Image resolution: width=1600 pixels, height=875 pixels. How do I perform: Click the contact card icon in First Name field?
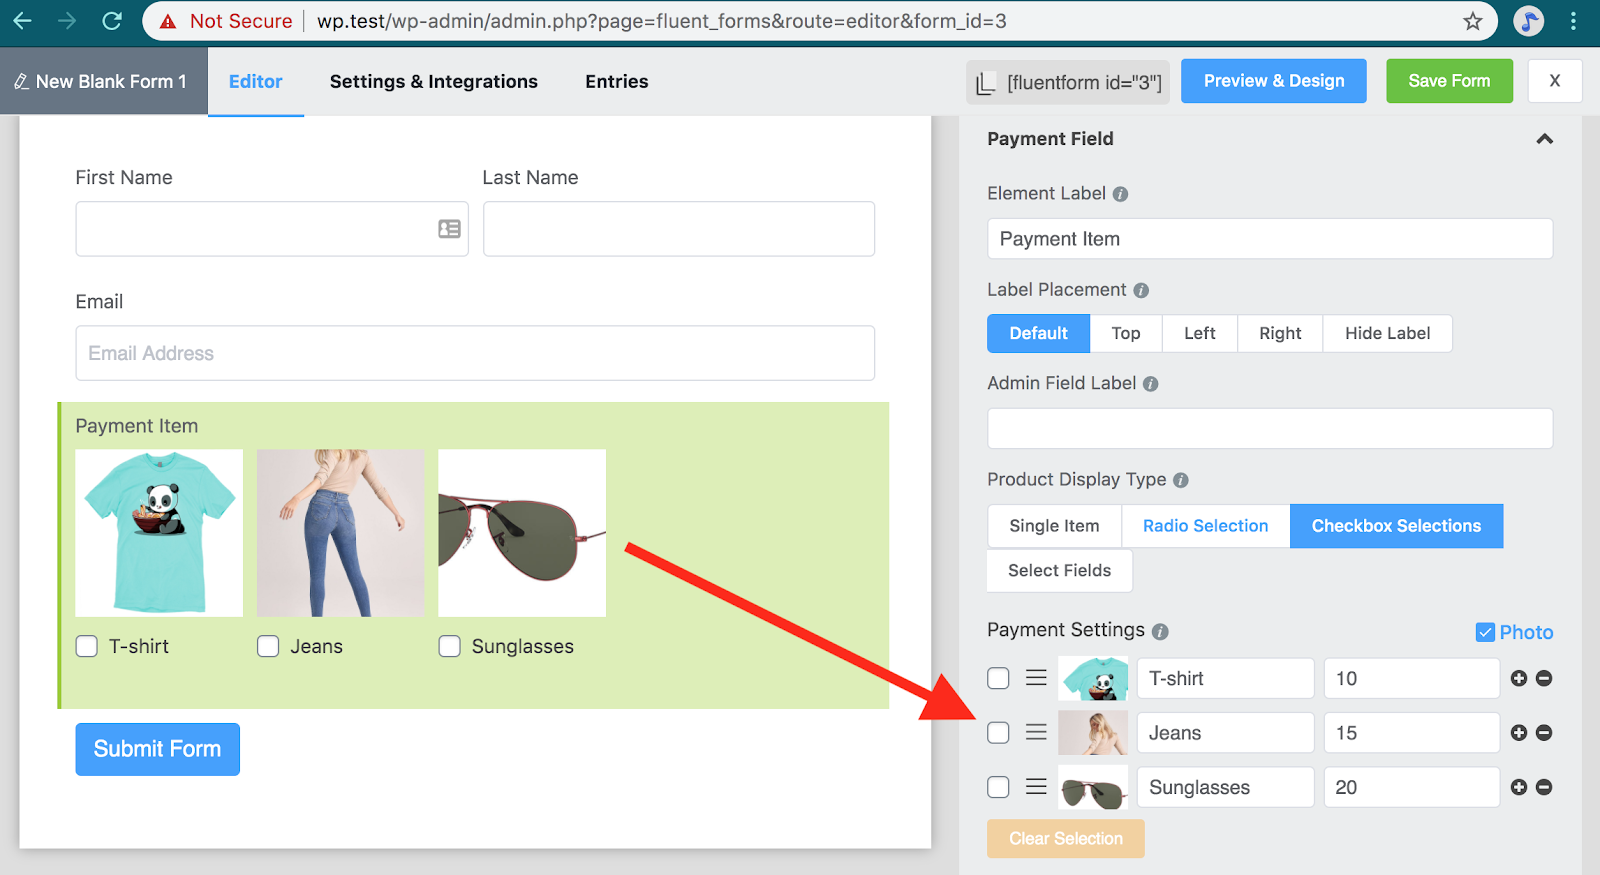pos(450,229)
